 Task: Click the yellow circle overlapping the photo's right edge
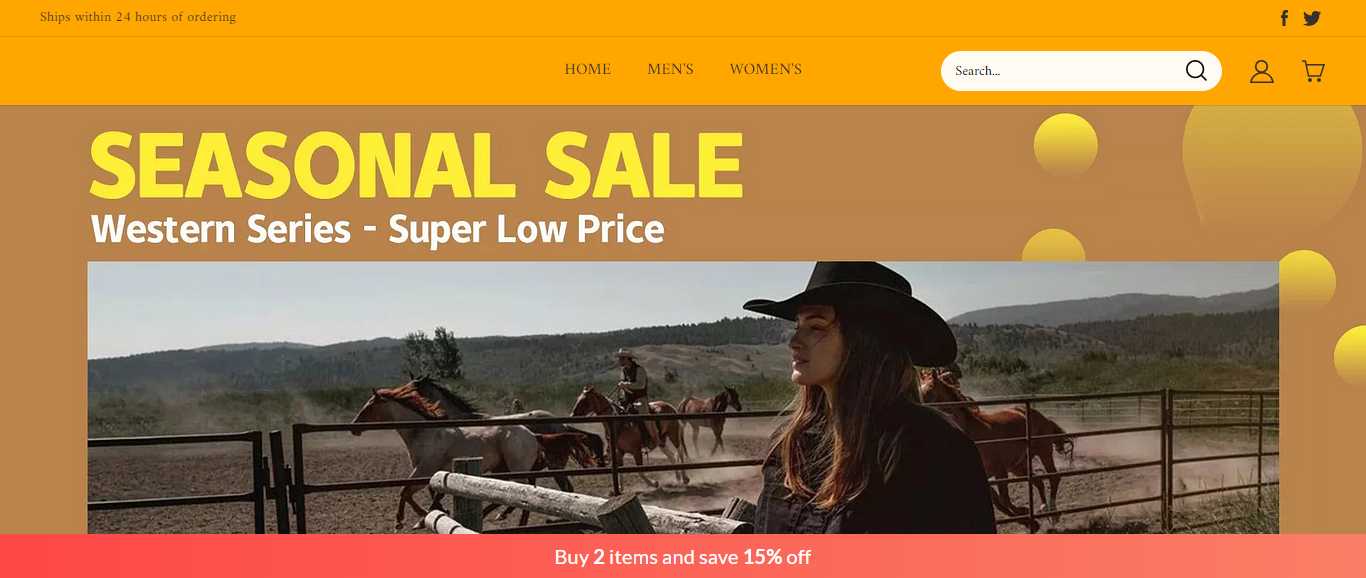[1306, 279]
